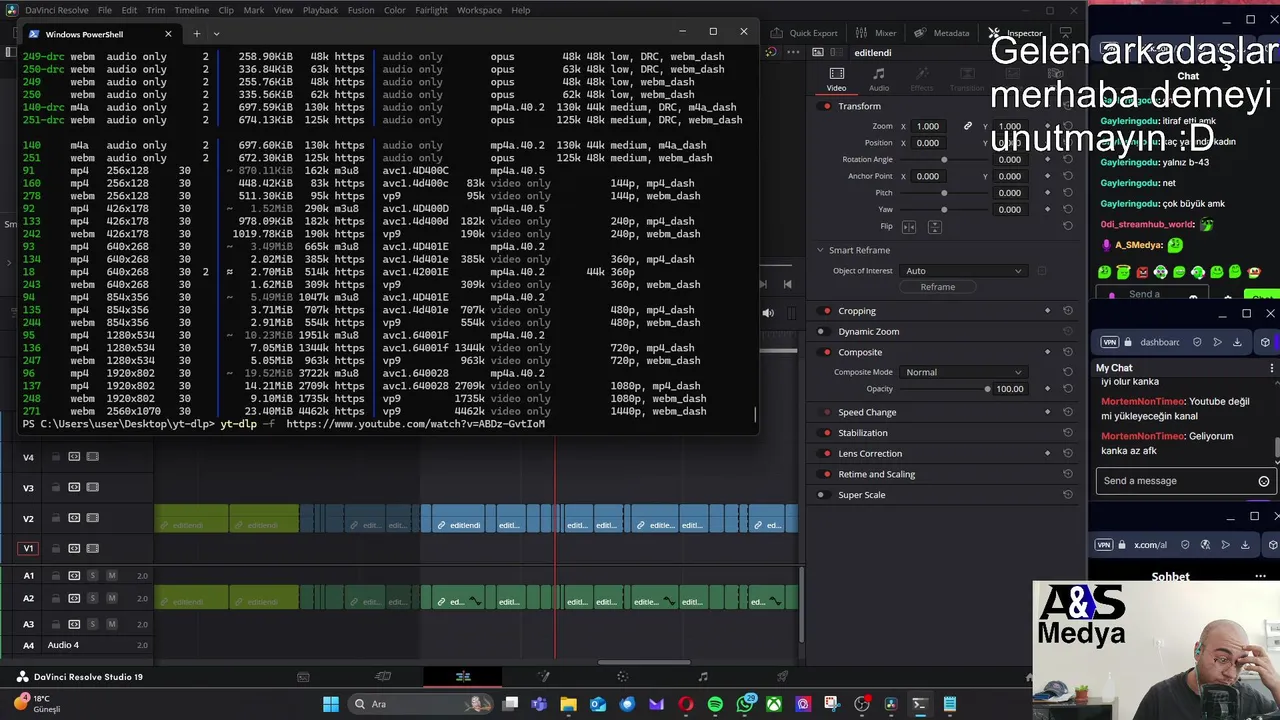Toggle the Zoom X/Y link icon
The width and height of the screenshot is (1280, 720).
[x=967, y=126]
